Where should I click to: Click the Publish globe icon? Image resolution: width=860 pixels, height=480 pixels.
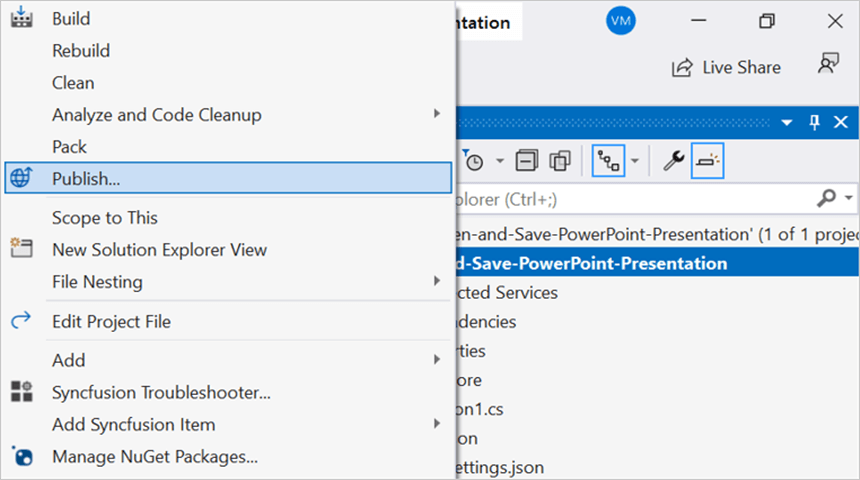[x=21, y=178]
